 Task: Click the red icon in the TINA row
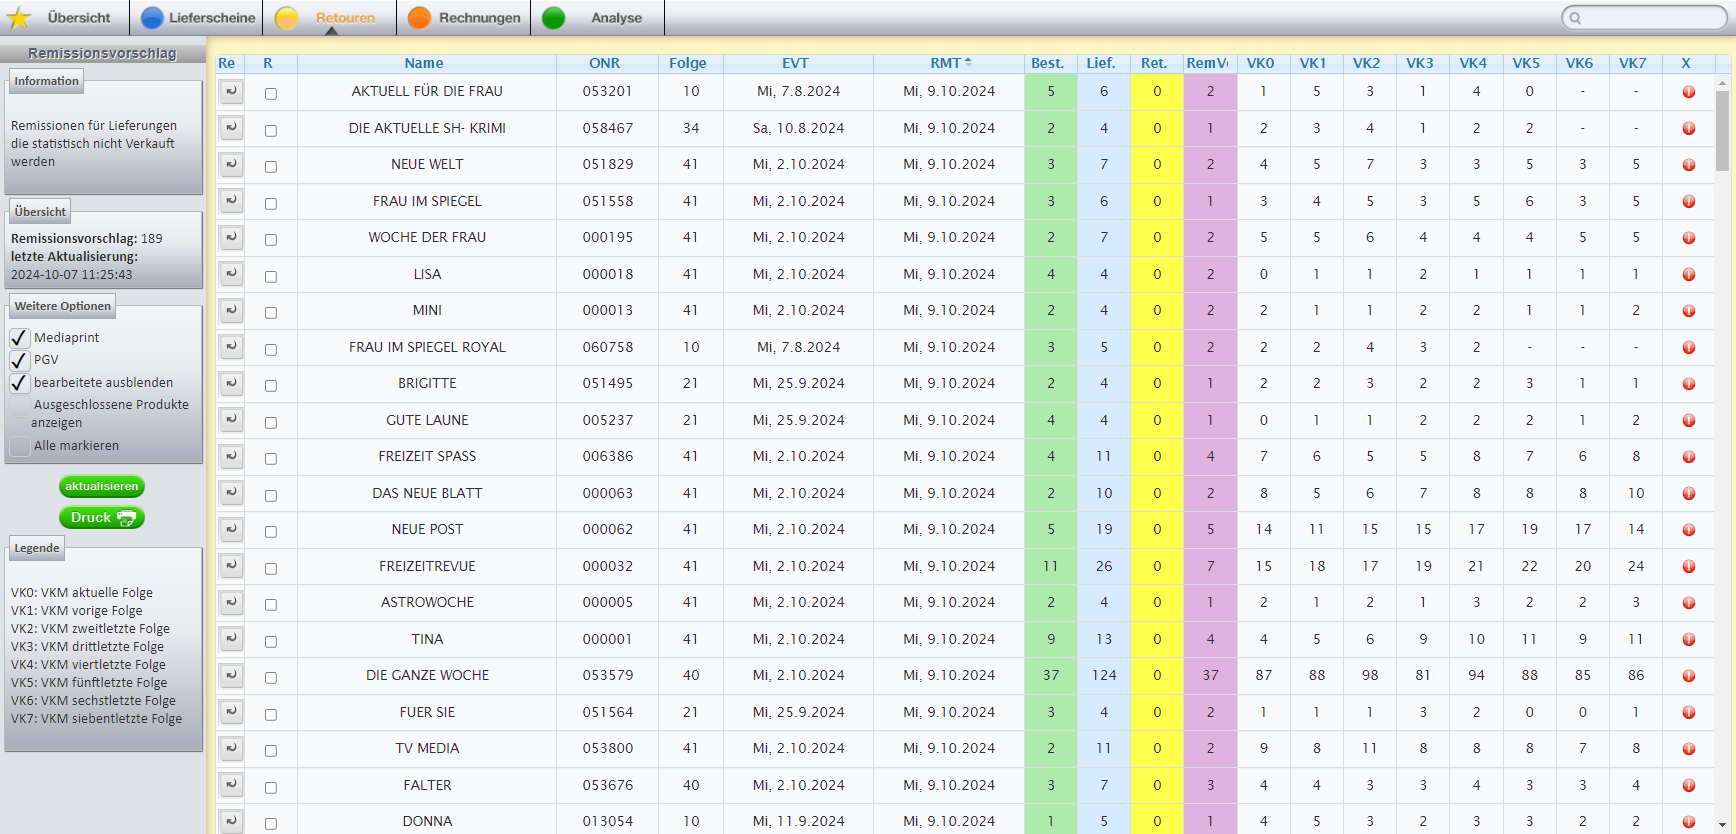[1688, 640]
